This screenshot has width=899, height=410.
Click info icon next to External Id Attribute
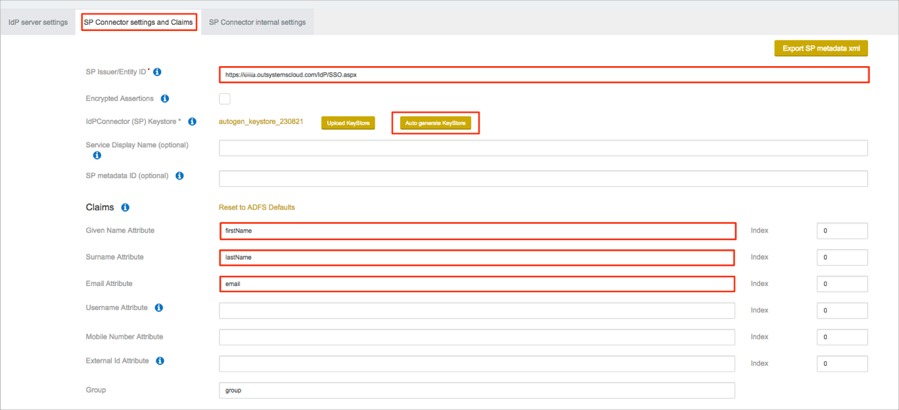(x=160, y=361)
